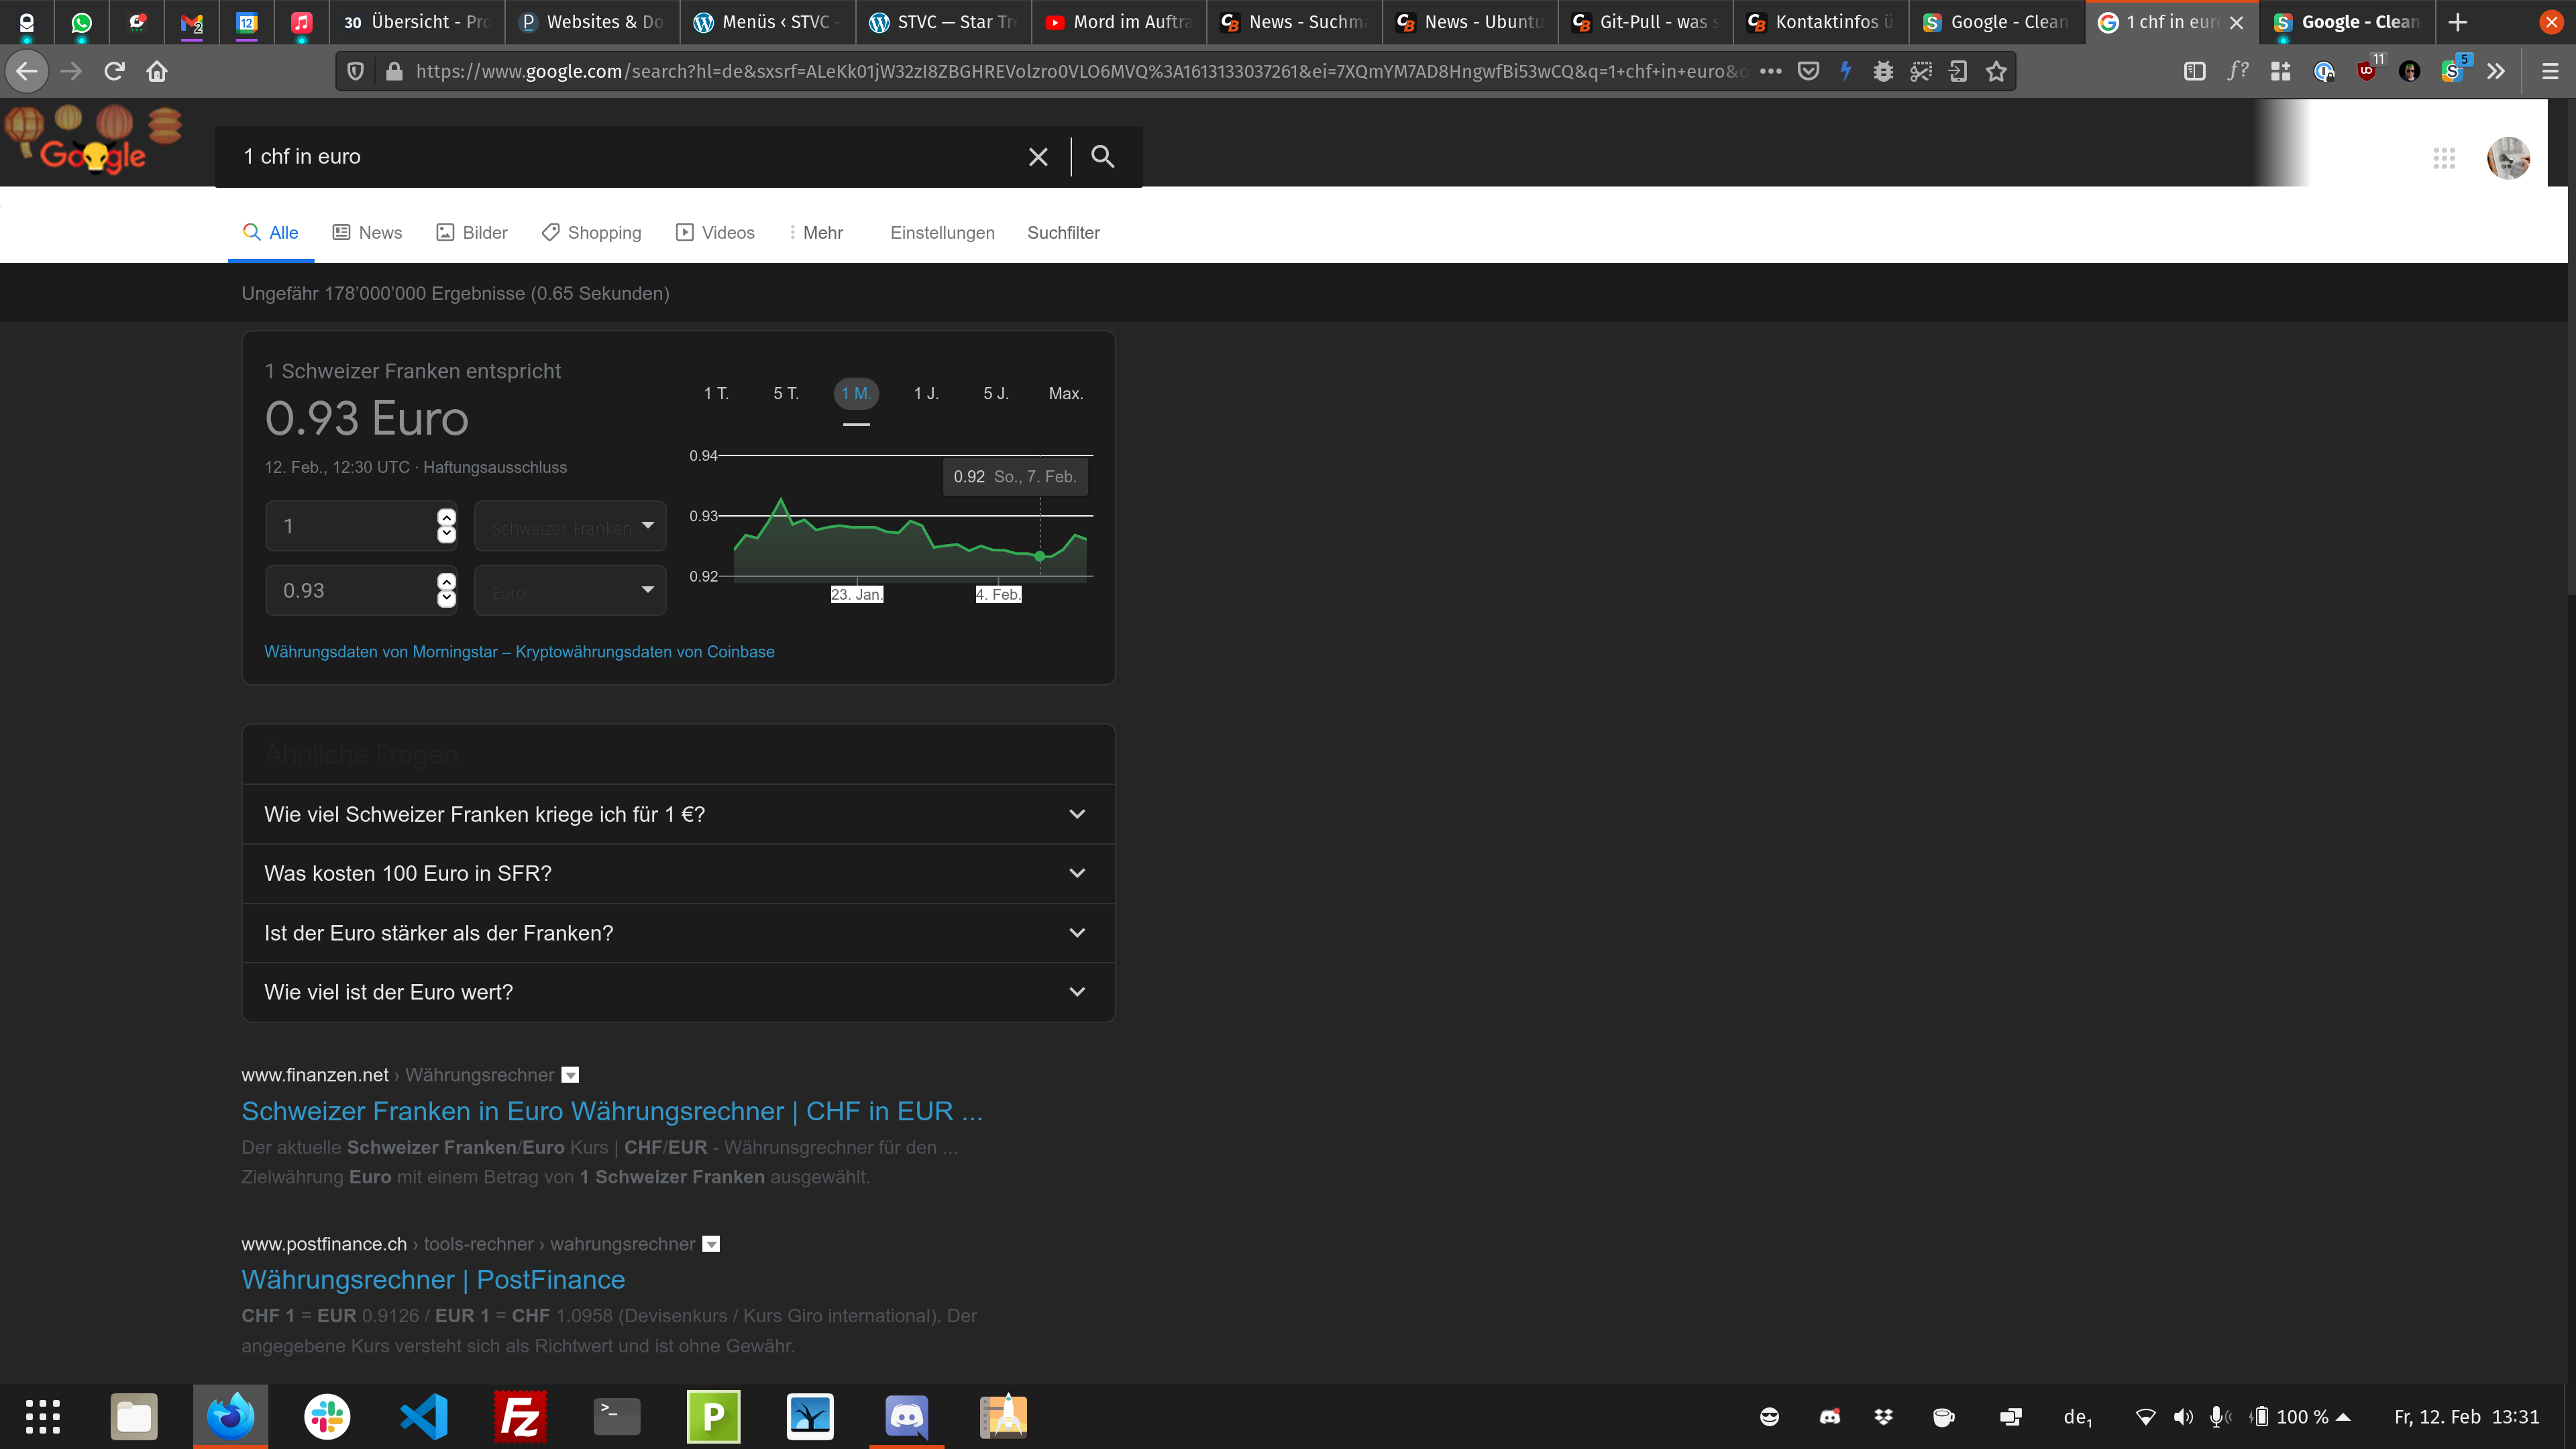Bookmark page with star icon
2576x1449 pixels.
pyautogui.click(x=1996, y=71)
